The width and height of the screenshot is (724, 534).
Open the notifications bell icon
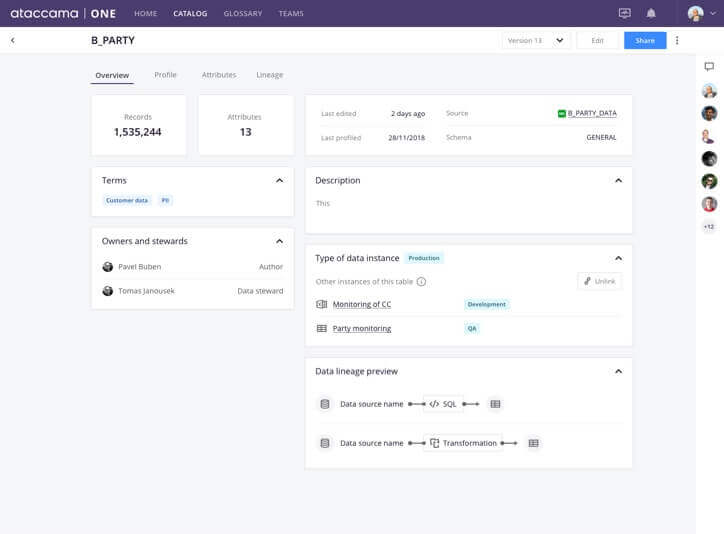(651, 14)
